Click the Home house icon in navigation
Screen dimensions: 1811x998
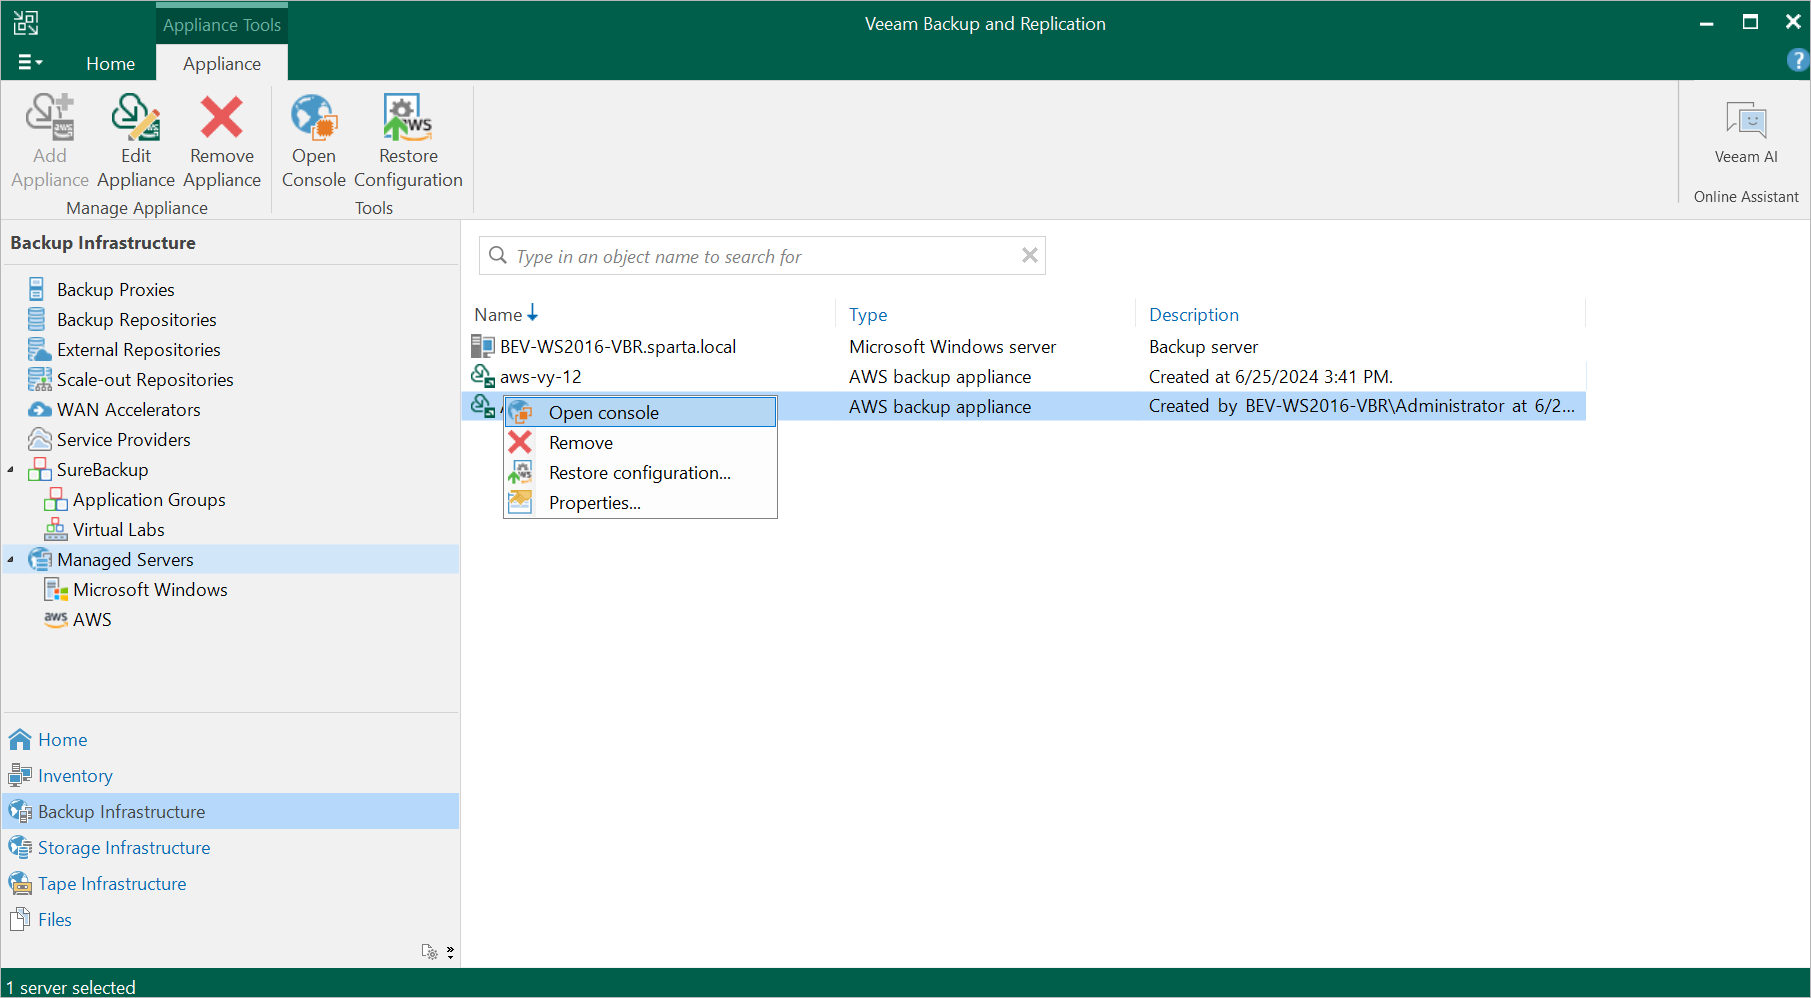(x=20, y=739)
